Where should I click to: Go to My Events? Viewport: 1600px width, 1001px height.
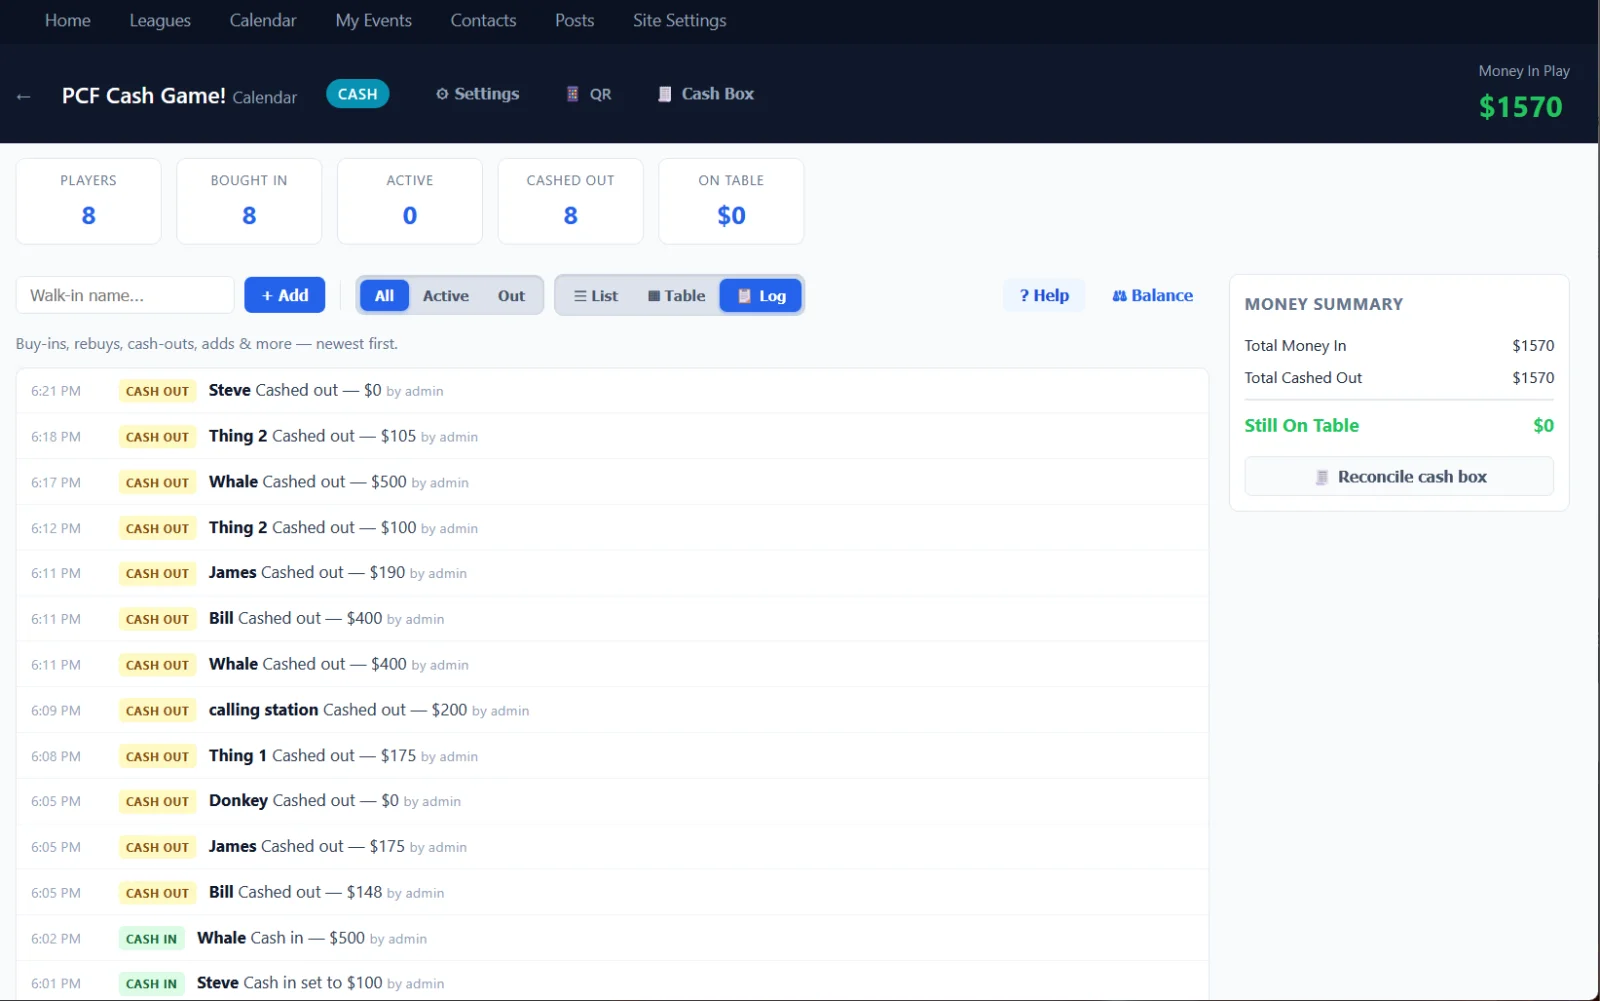(373, 20)
